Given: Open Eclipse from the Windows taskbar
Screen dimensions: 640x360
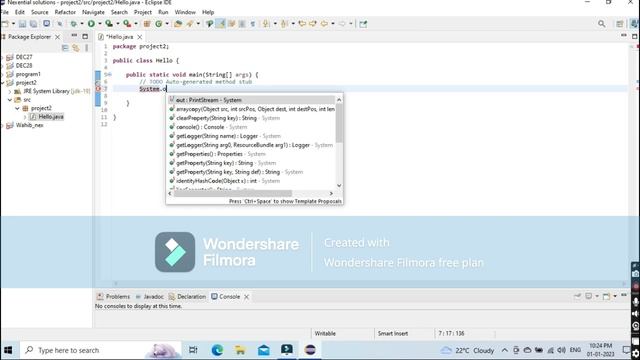Looking at the screenshot, I should [310, 350].
